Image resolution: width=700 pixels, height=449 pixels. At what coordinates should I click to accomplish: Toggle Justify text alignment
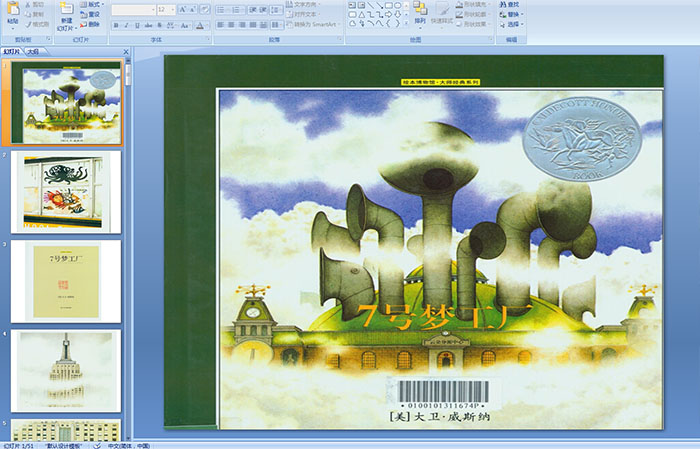[253, 25]
